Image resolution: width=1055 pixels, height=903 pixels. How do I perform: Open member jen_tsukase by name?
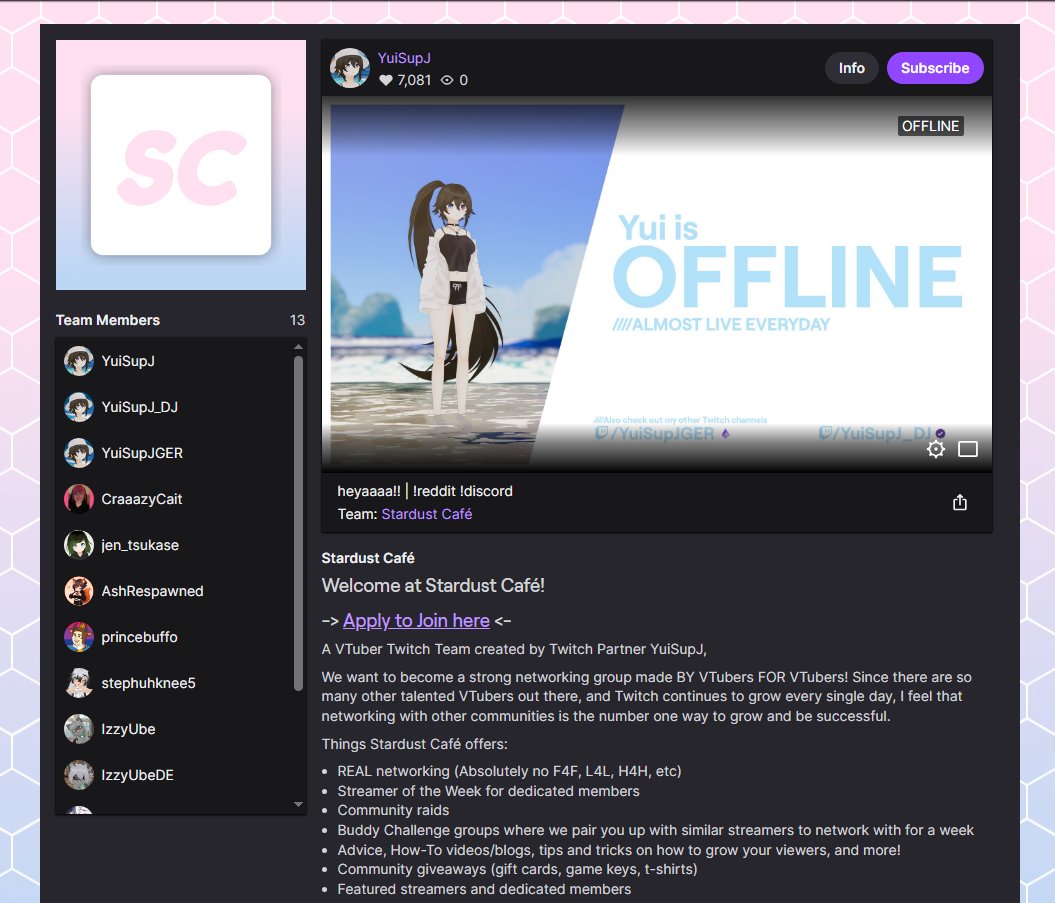click(140, 545)
